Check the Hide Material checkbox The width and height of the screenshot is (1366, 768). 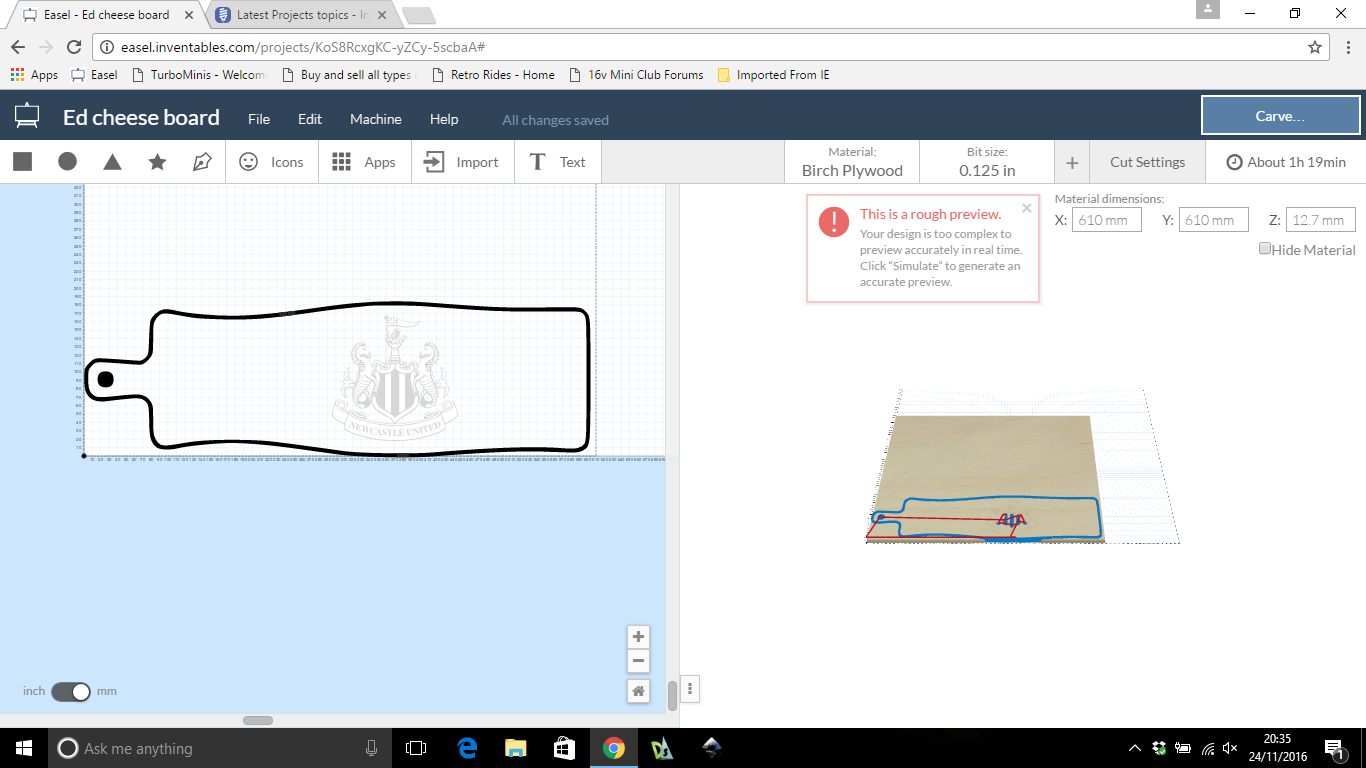click(1265, 249)
